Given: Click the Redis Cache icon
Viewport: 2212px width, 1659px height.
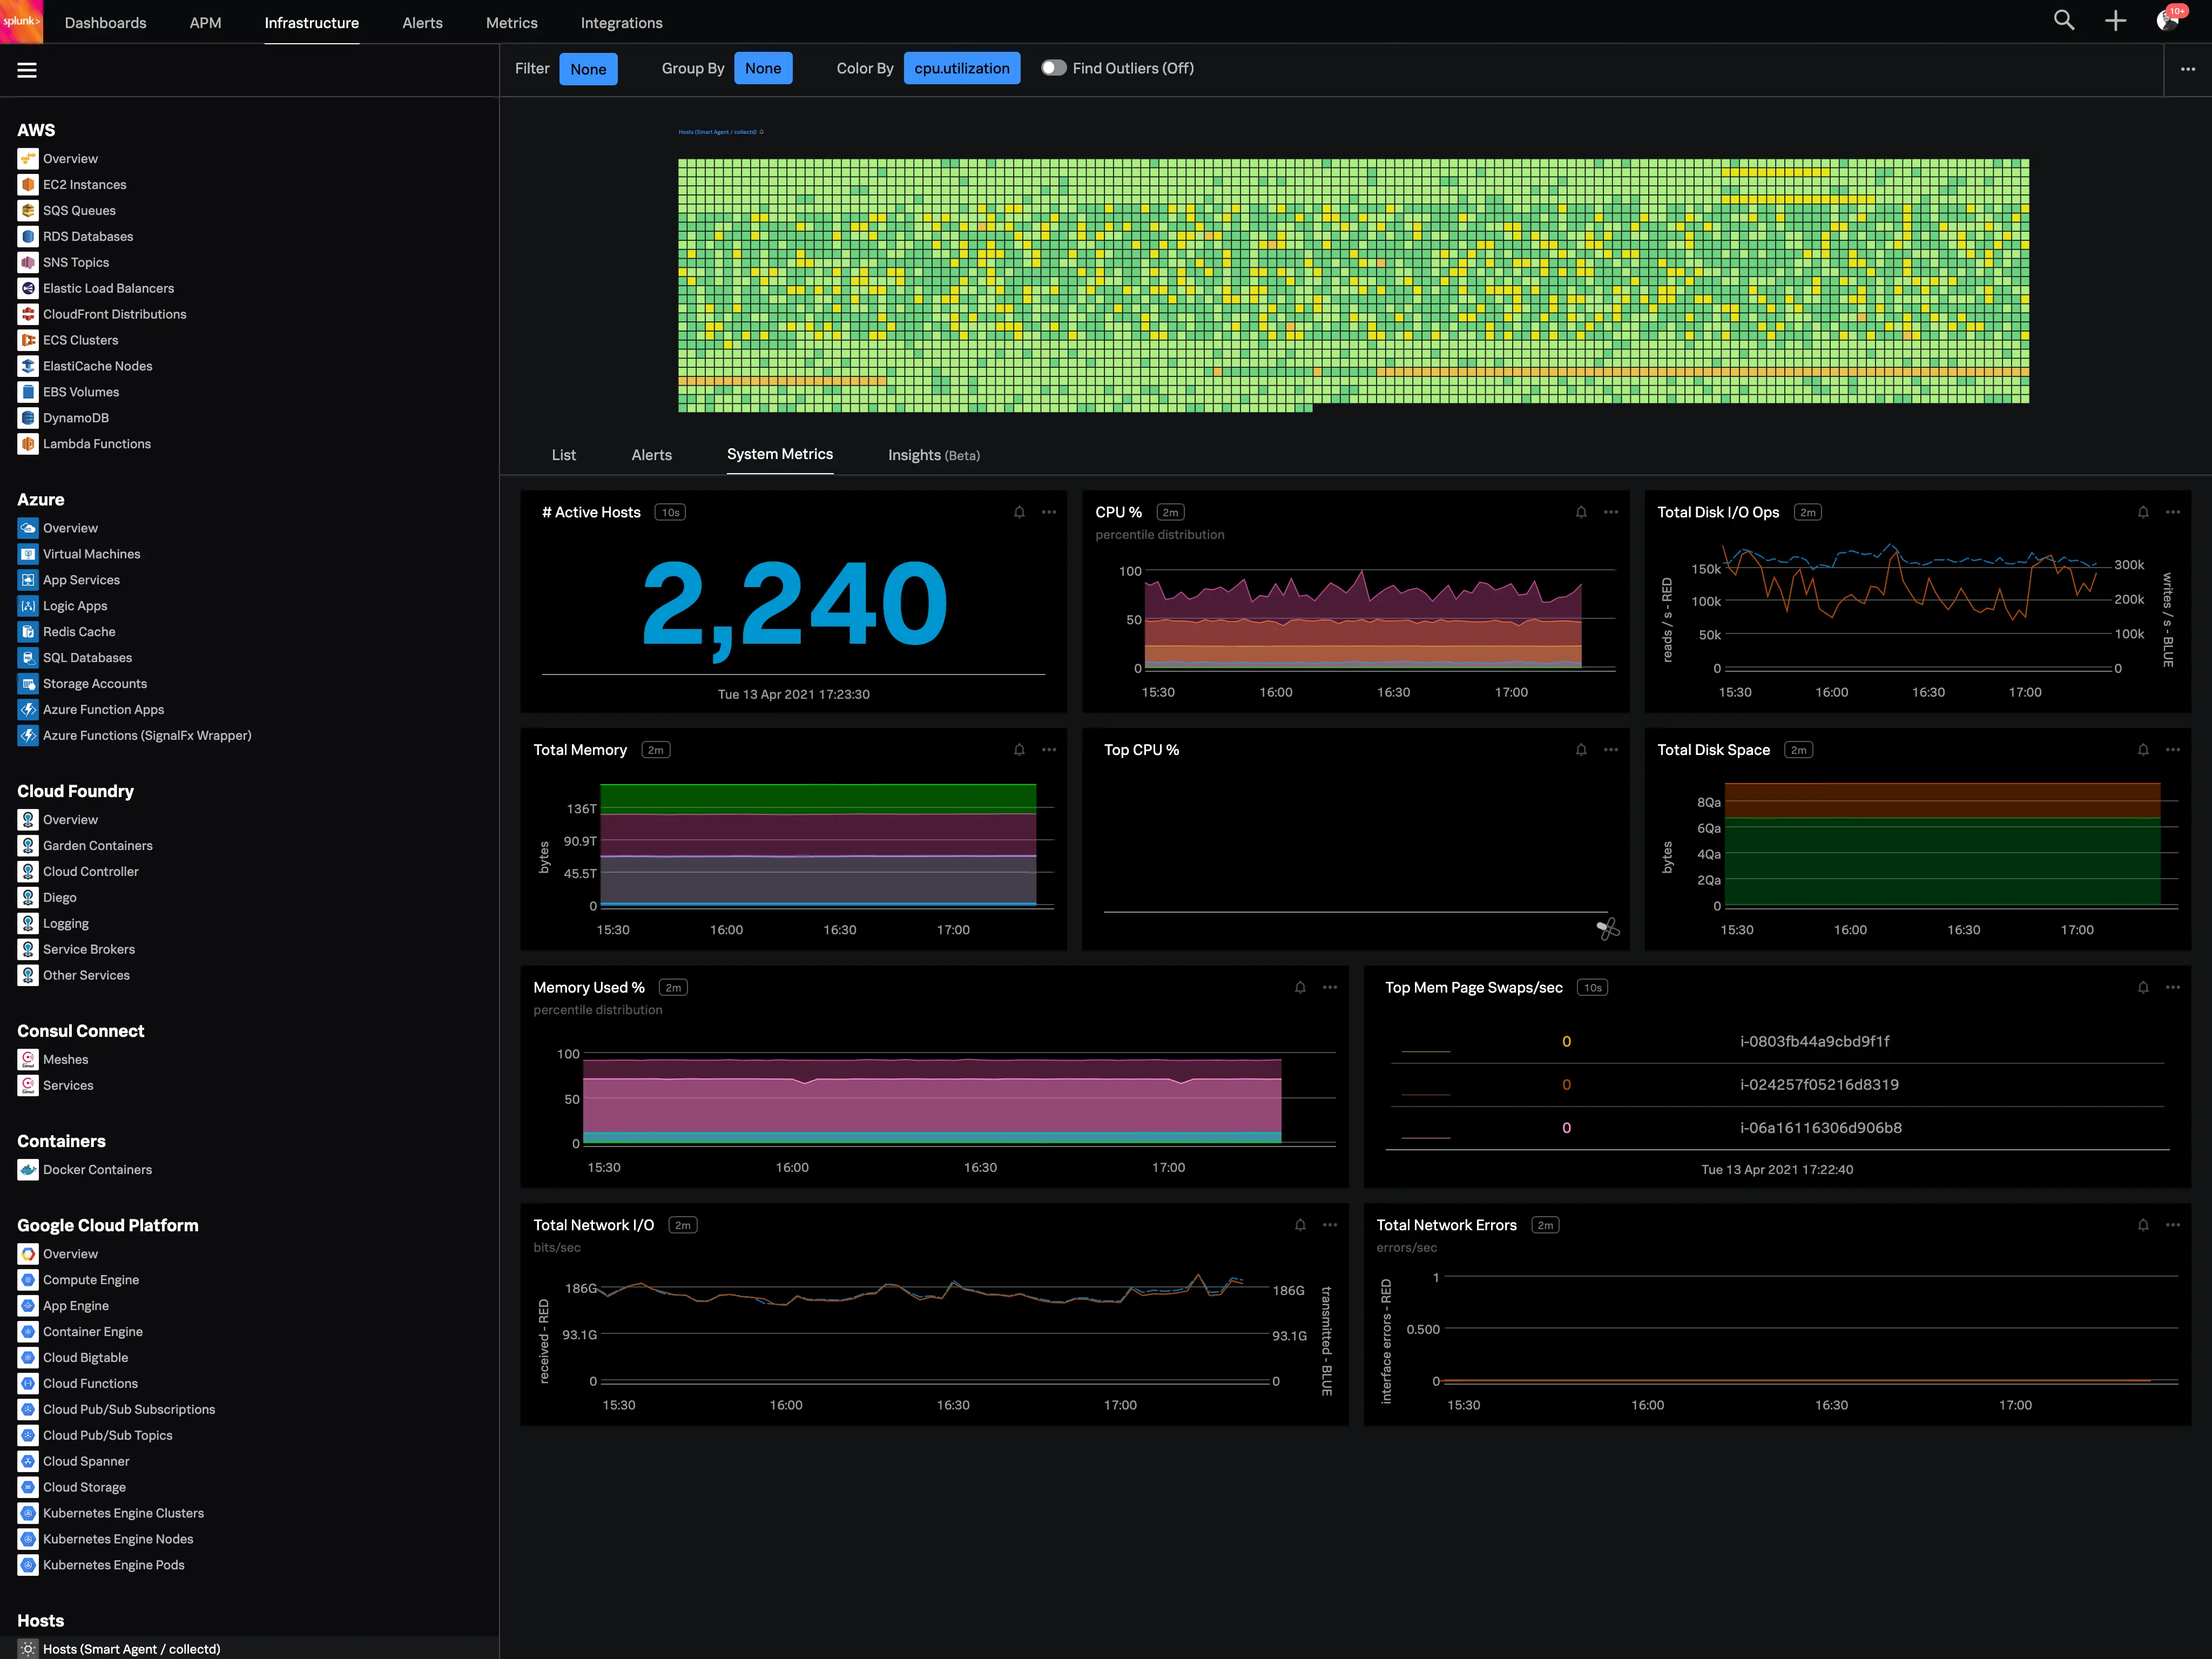Looking at the screenshot, I should point(28,632).
